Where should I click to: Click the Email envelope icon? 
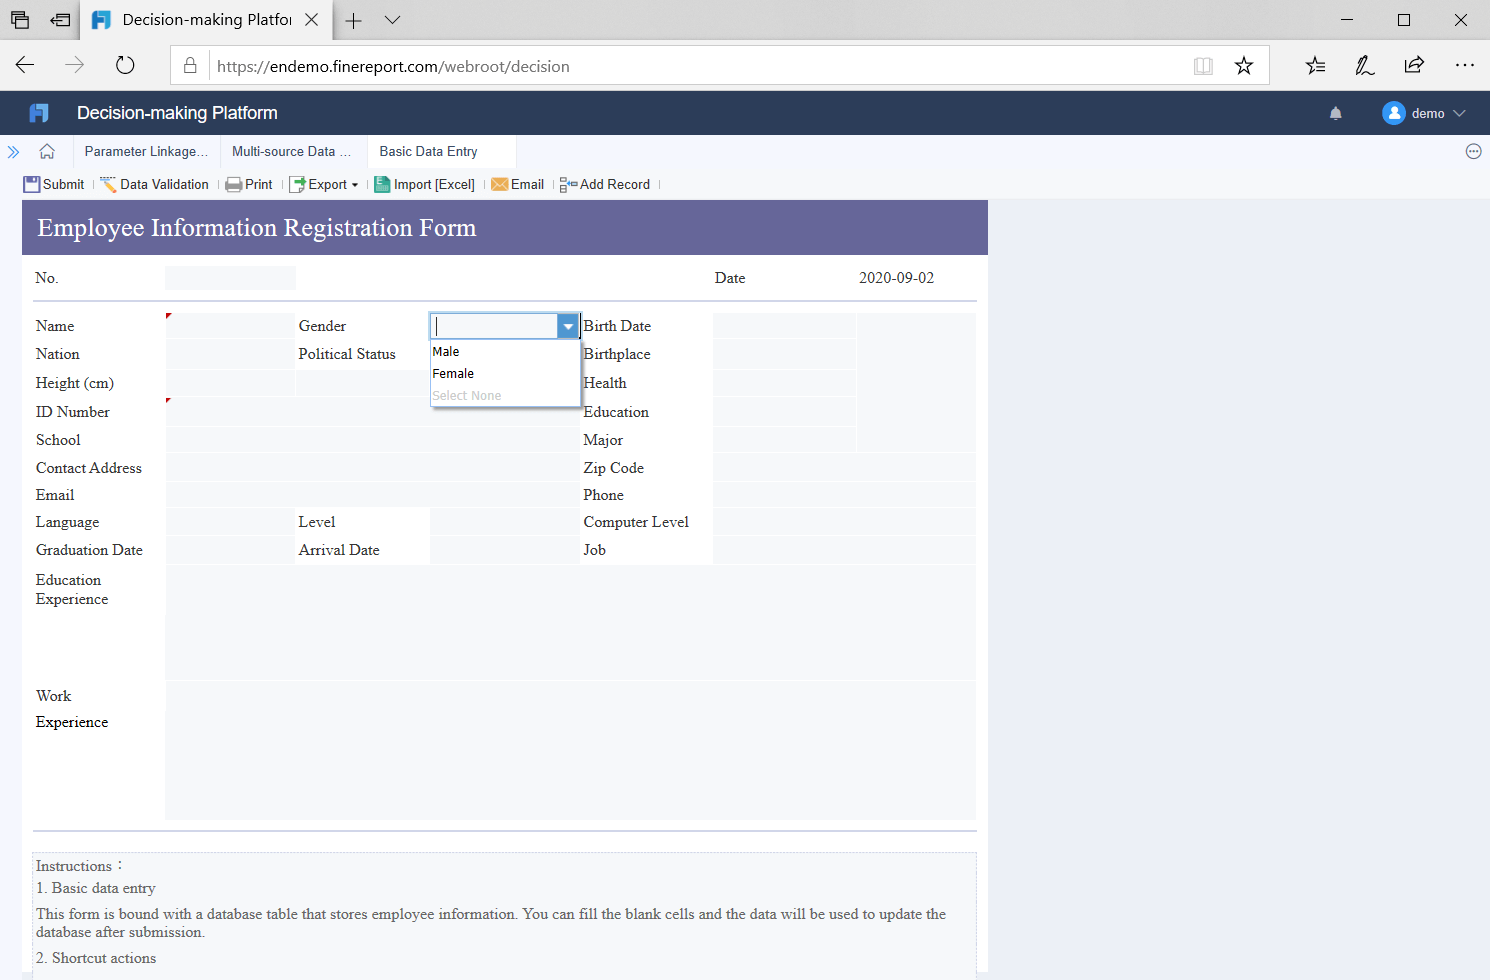click(x=500, y=185)
